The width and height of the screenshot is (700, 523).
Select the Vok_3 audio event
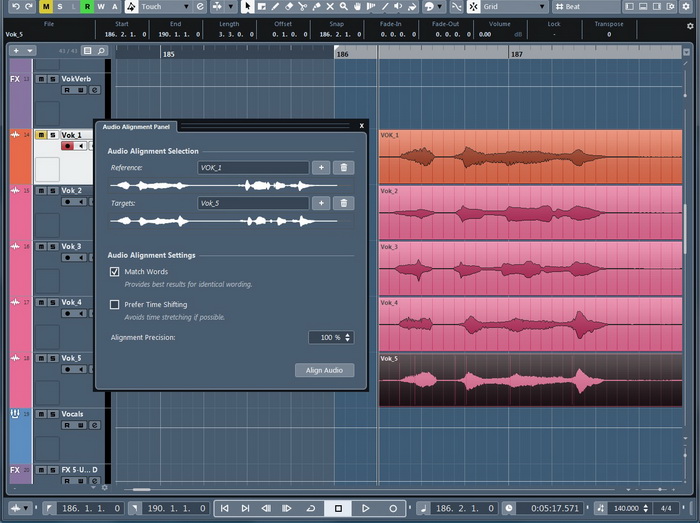point(530,269)
